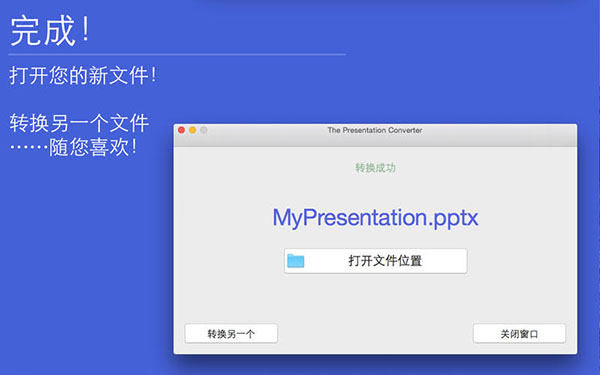Convert another file with 转换另一个
Screen dimensions: 600x375
pyautogui.click(x=231, y=334)
